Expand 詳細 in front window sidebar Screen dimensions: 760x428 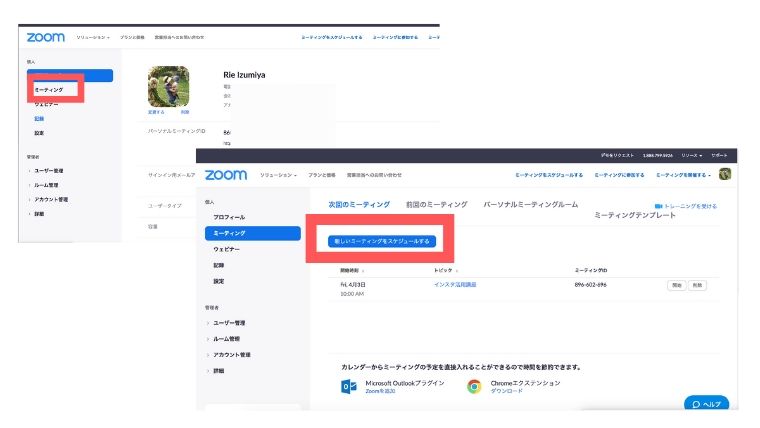219,371
